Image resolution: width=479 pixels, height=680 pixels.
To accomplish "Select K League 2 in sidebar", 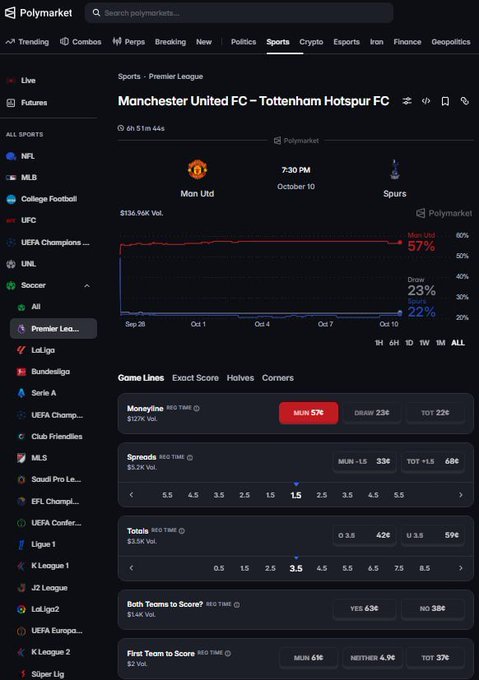I will (53, 652).
